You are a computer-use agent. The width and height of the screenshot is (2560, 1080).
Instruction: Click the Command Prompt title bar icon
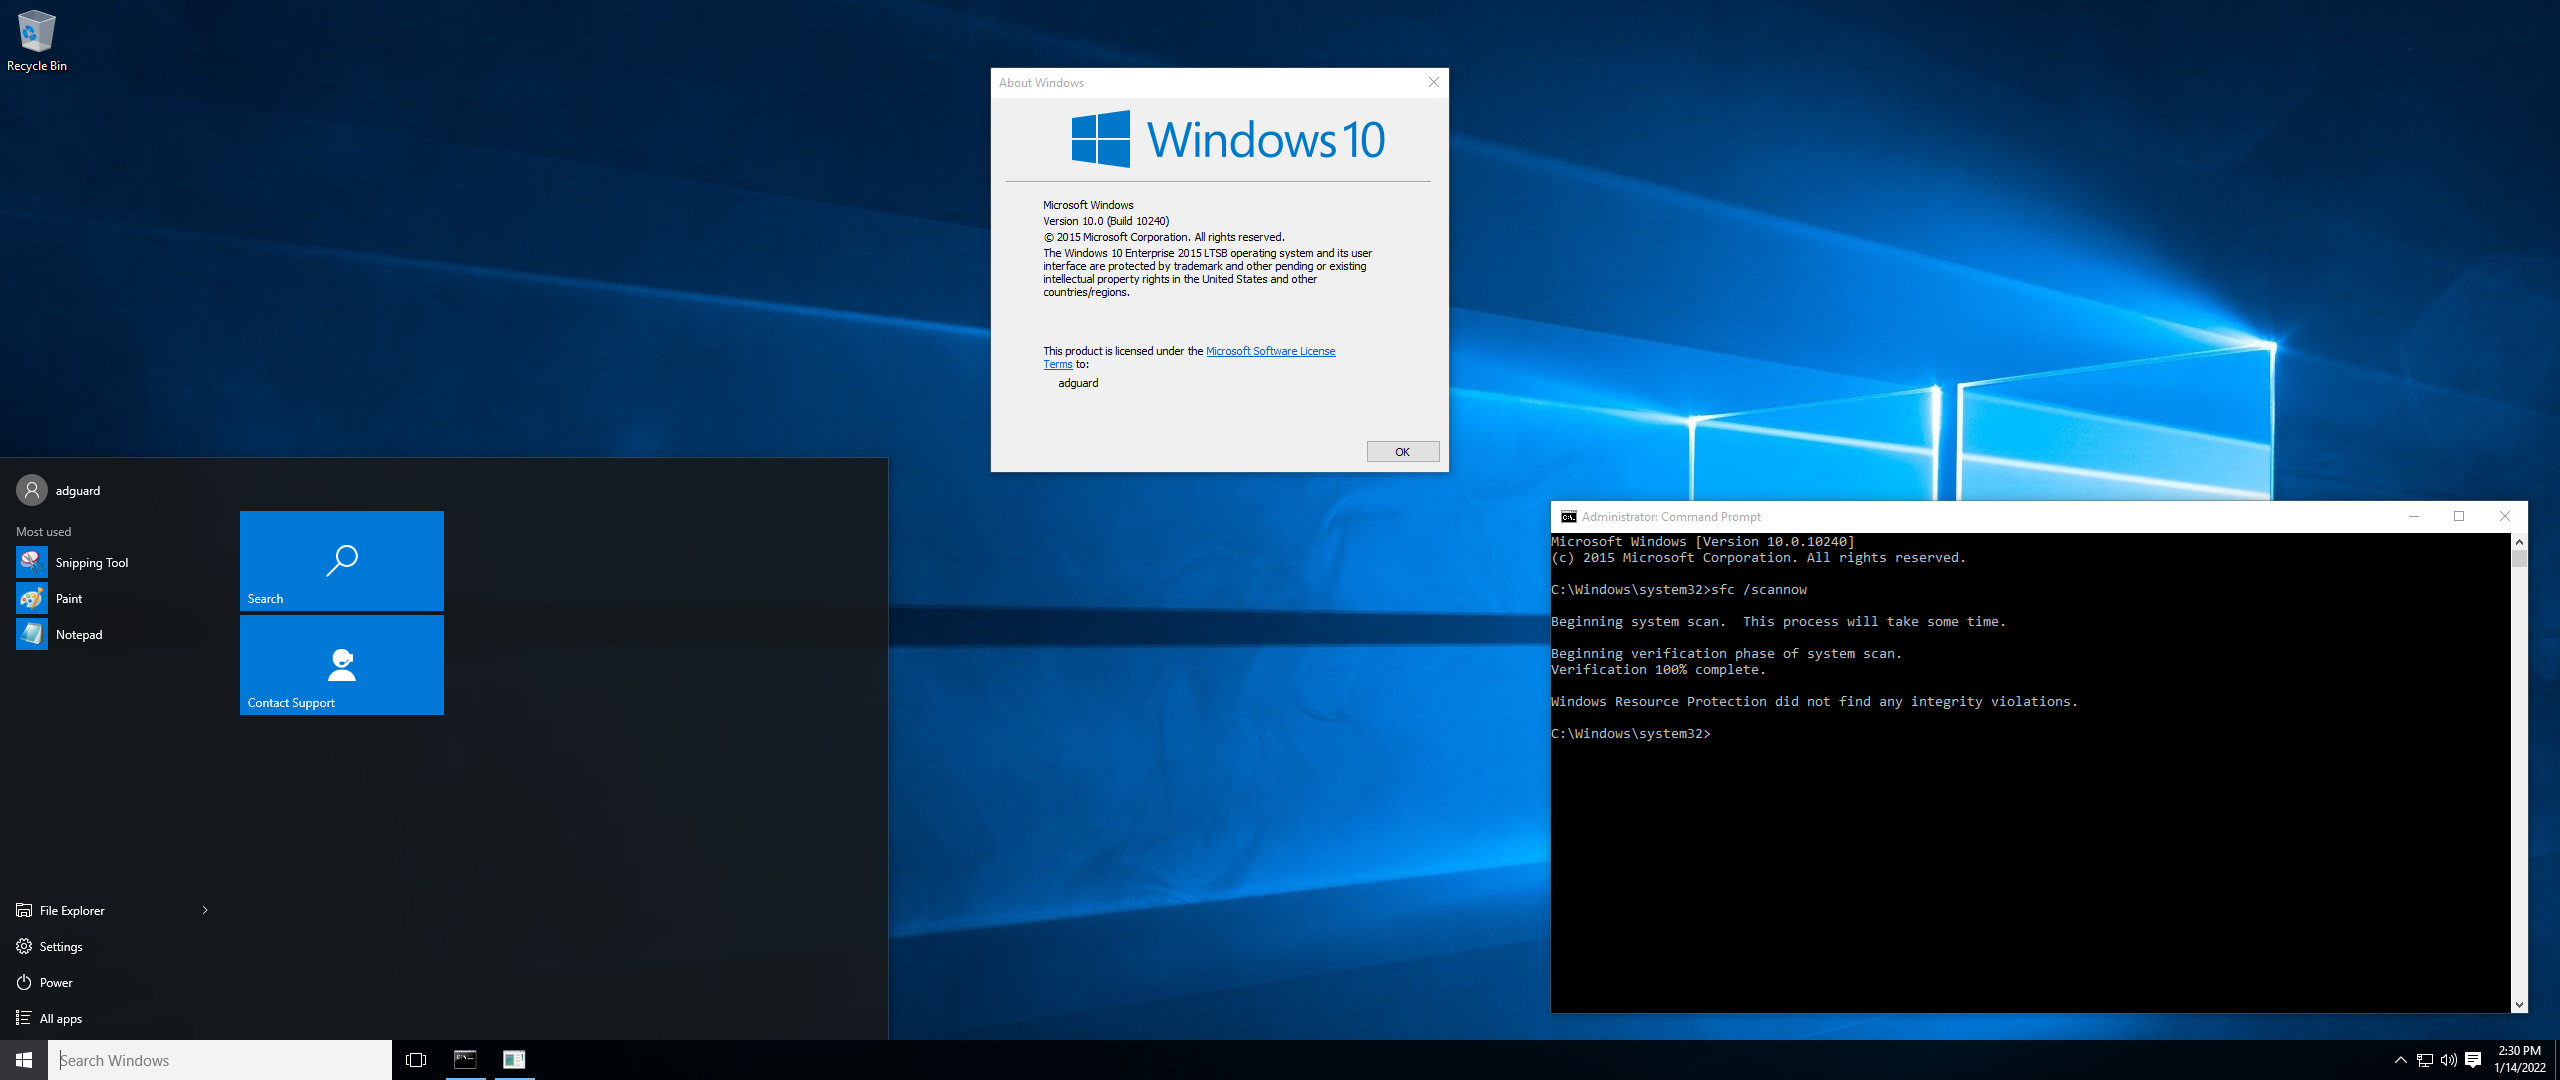click(1568, 517)
